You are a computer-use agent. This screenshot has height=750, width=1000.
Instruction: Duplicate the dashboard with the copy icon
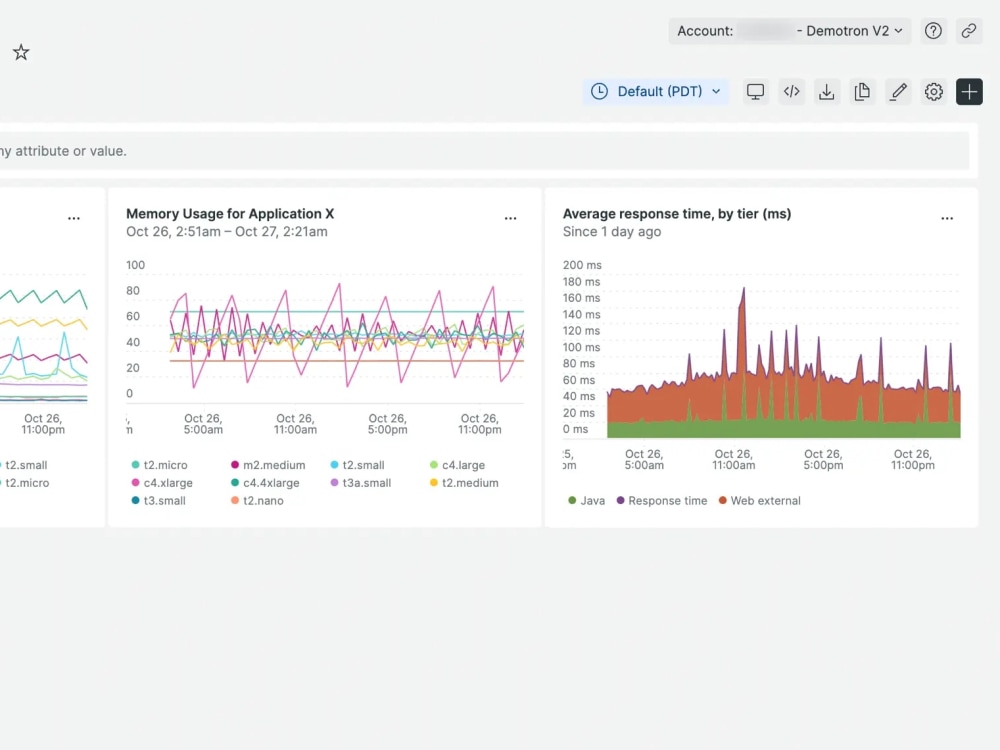[862, 92]
